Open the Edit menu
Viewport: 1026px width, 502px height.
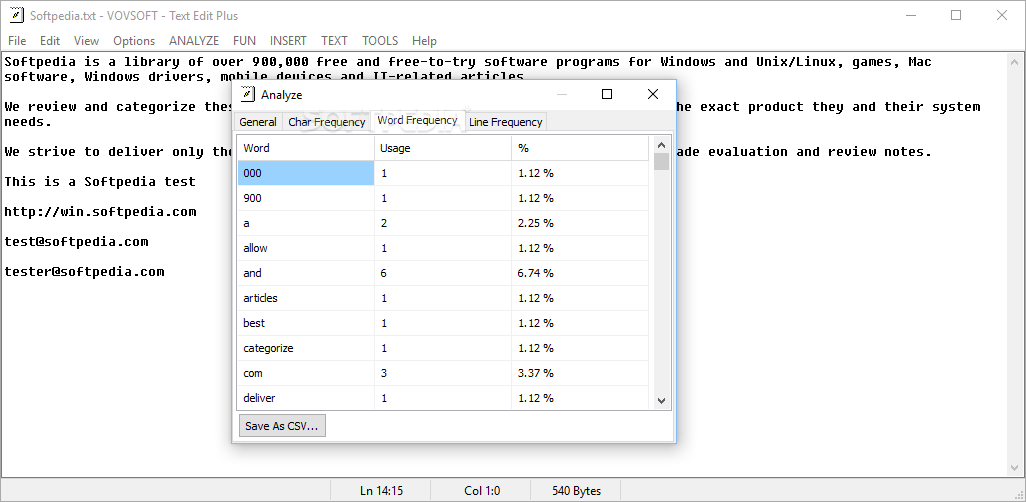point(50,41)
